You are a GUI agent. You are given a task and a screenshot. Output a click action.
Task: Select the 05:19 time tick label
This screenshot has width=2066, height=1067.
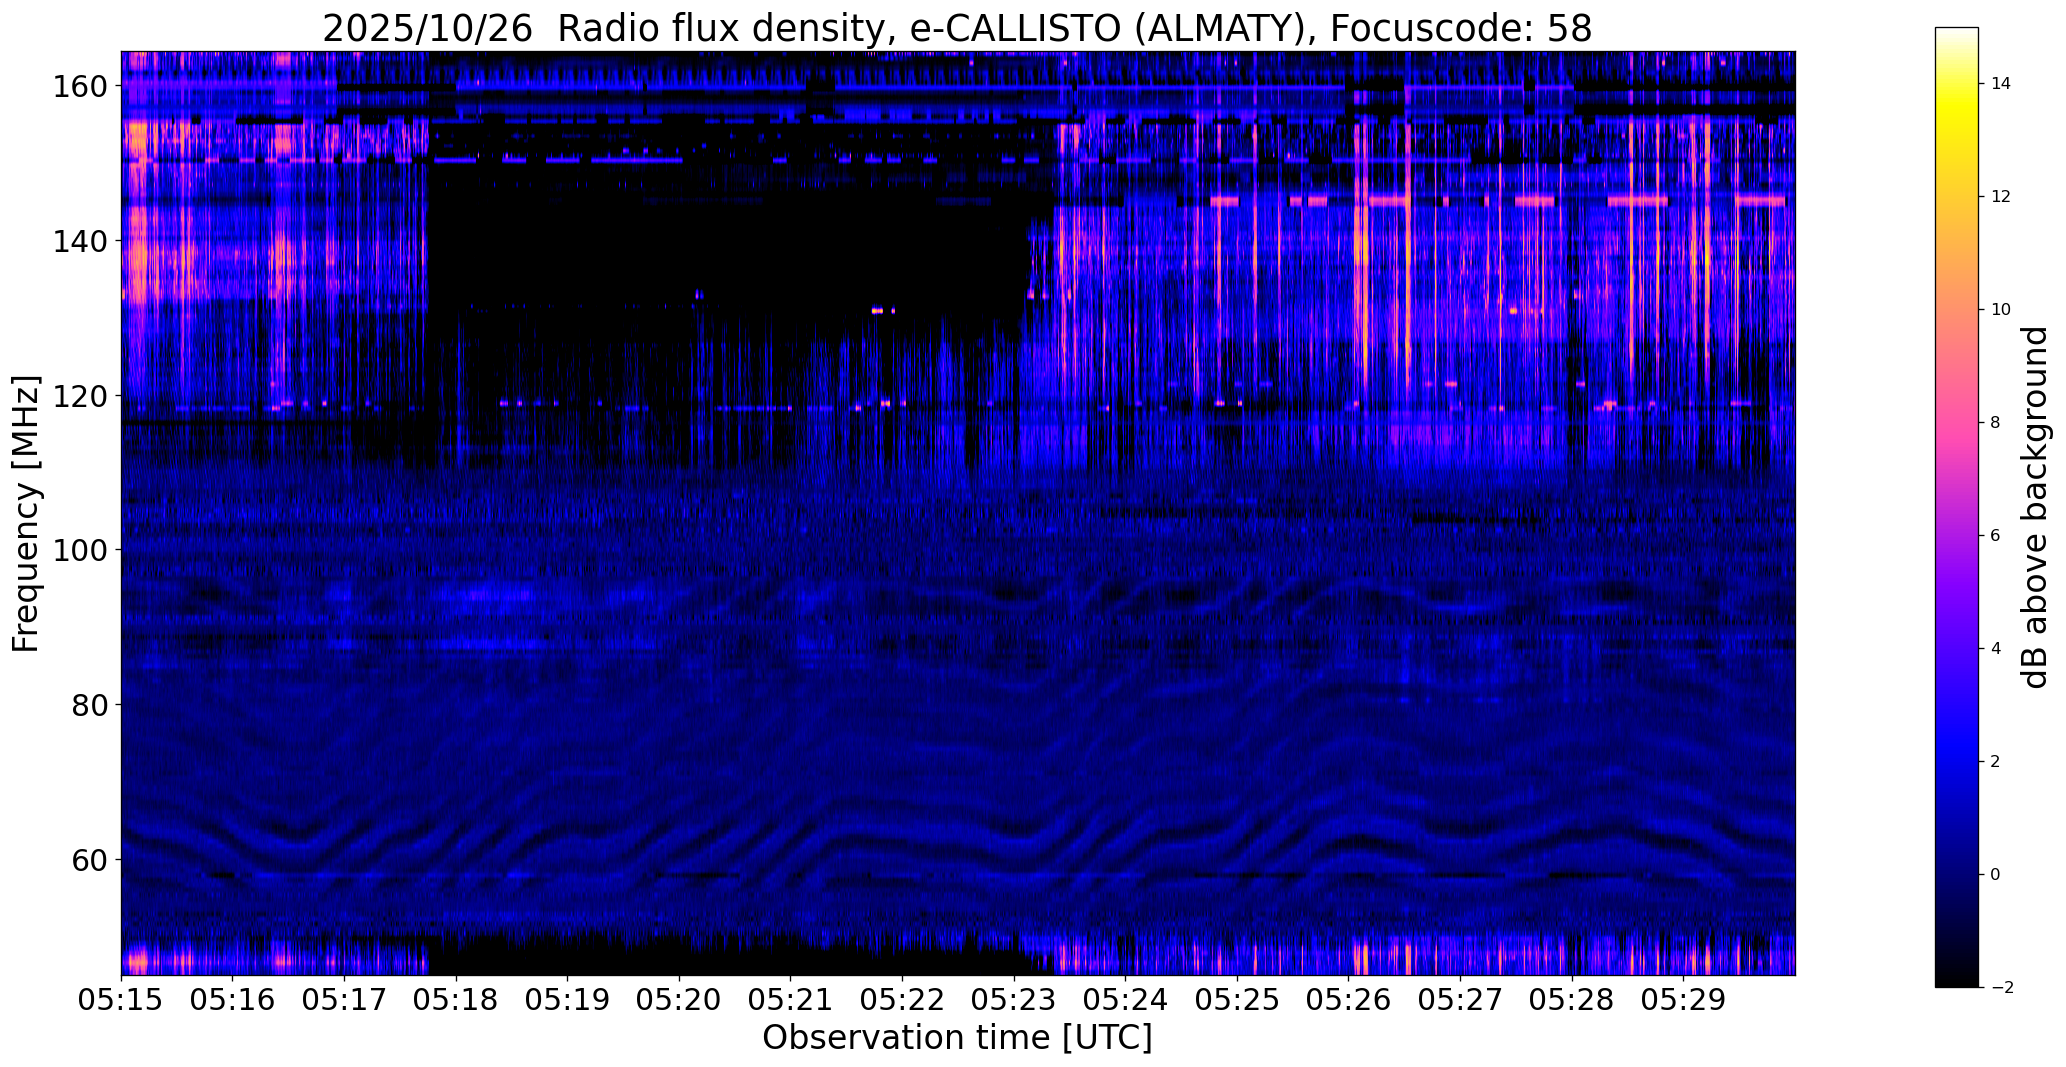pos(568,1000)
